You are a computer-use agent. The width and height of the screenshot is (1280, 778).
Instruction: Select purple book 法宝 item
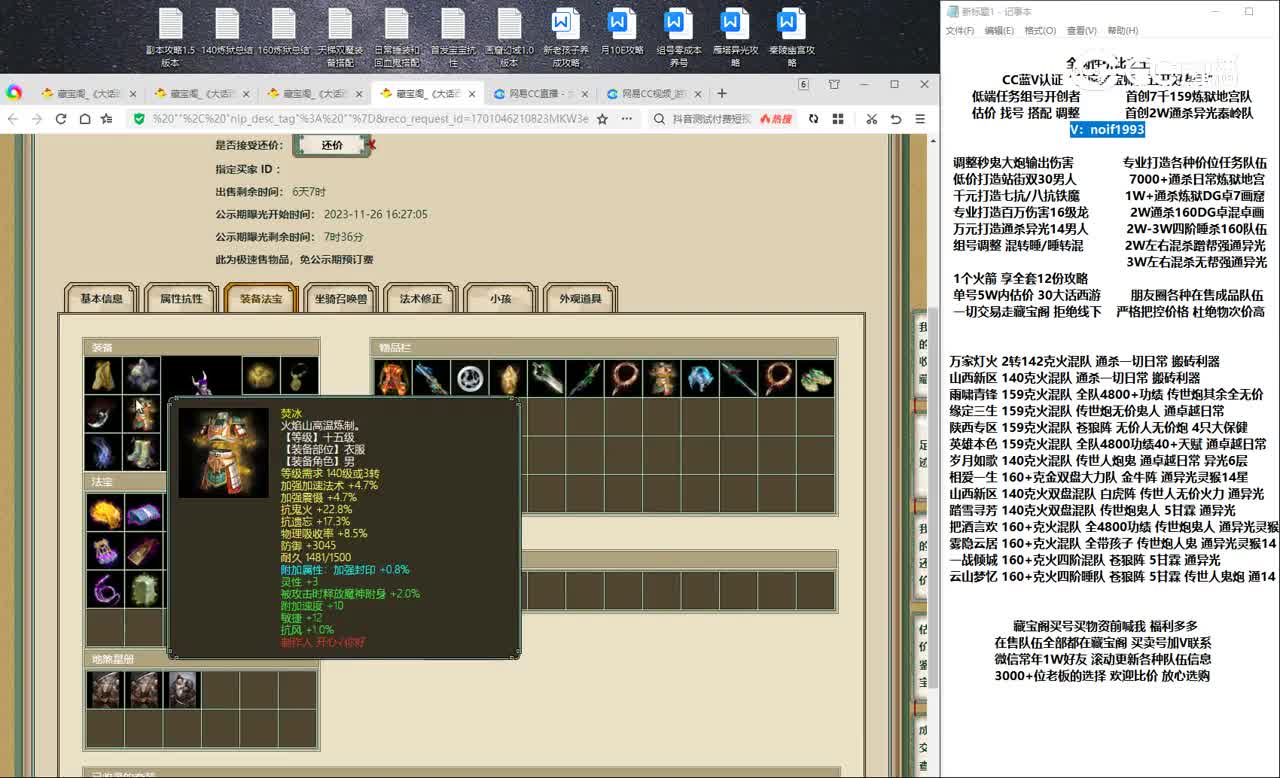(x=142, y=513)
